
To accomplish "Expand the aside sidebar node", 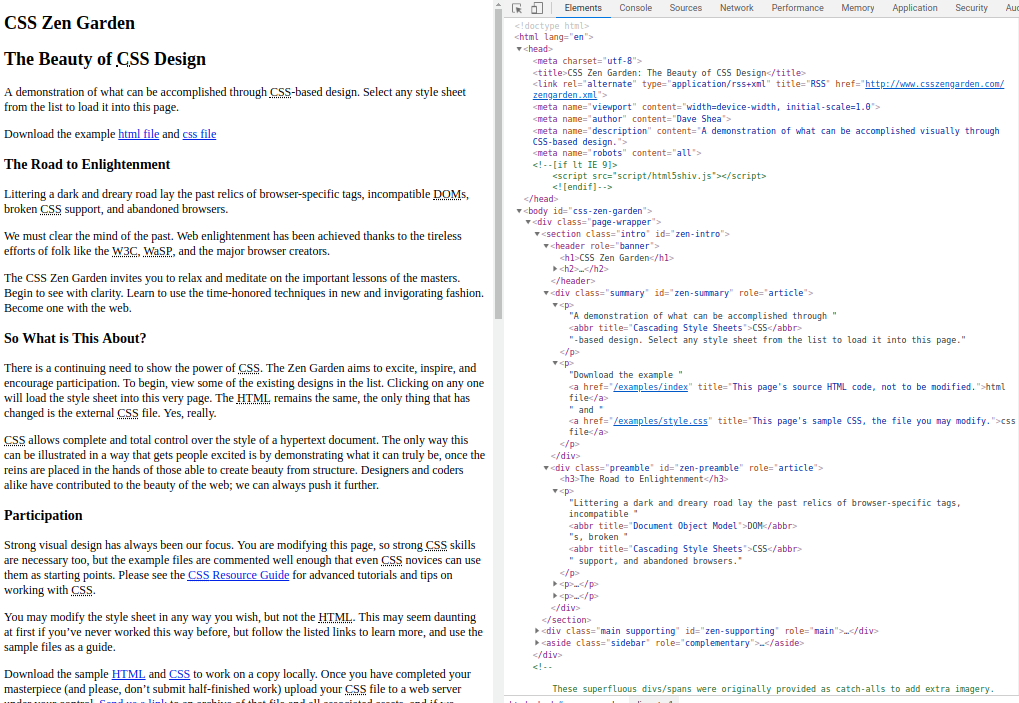I will [537, 643].
